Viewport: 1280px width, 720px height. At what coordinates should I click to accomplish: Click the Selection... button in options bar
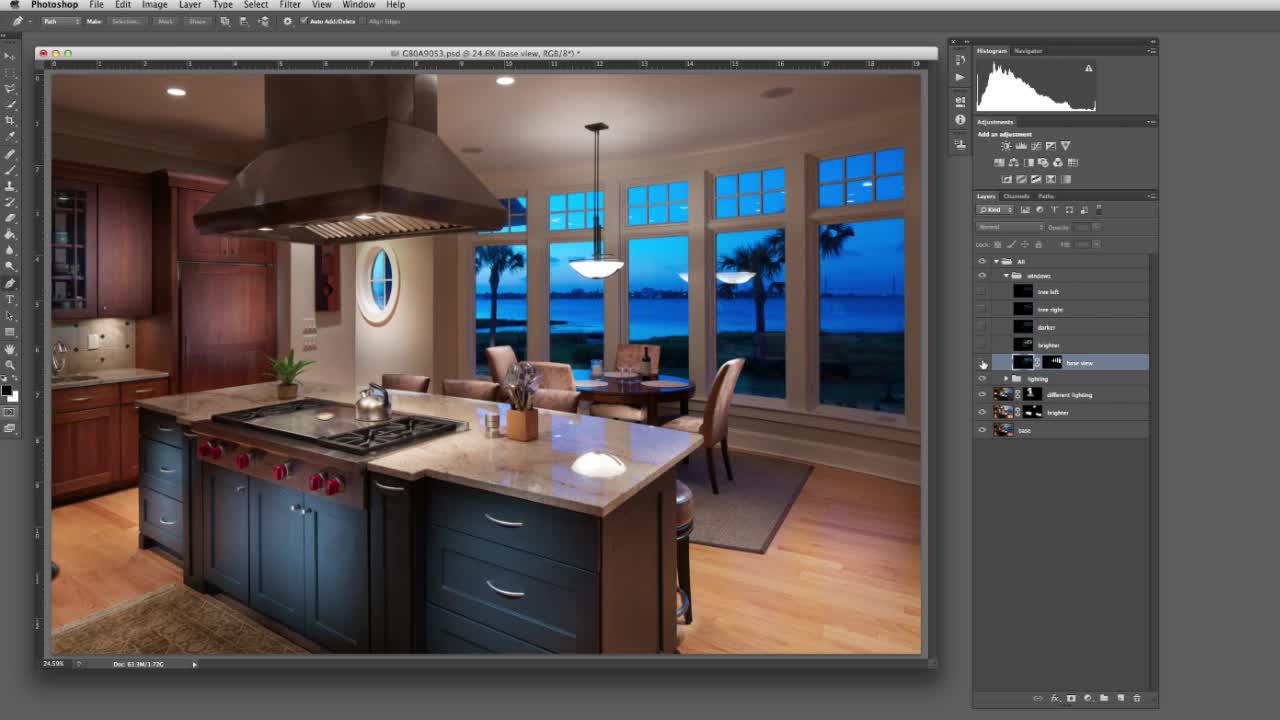(x=125, y=21)
